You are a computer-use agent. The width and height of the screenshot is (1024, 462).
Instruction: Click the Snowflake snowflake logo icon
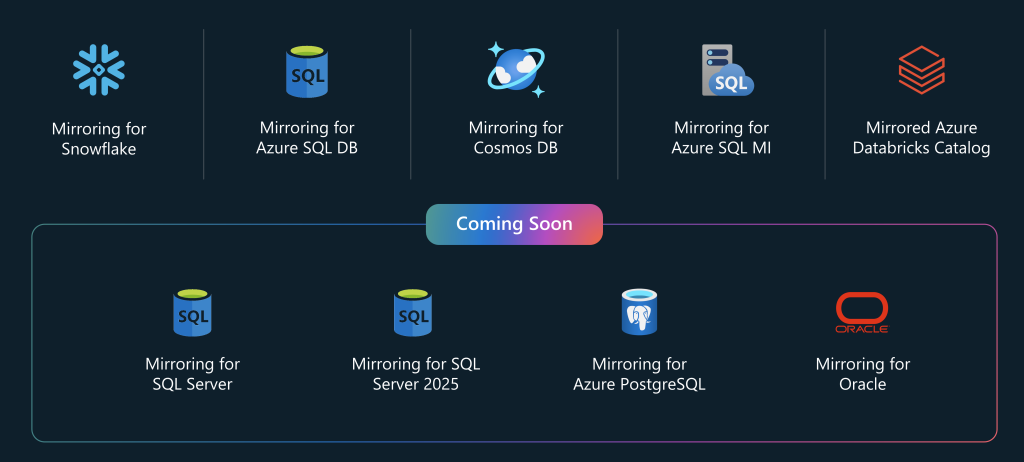pyautogui.click(x=99, y=70)
